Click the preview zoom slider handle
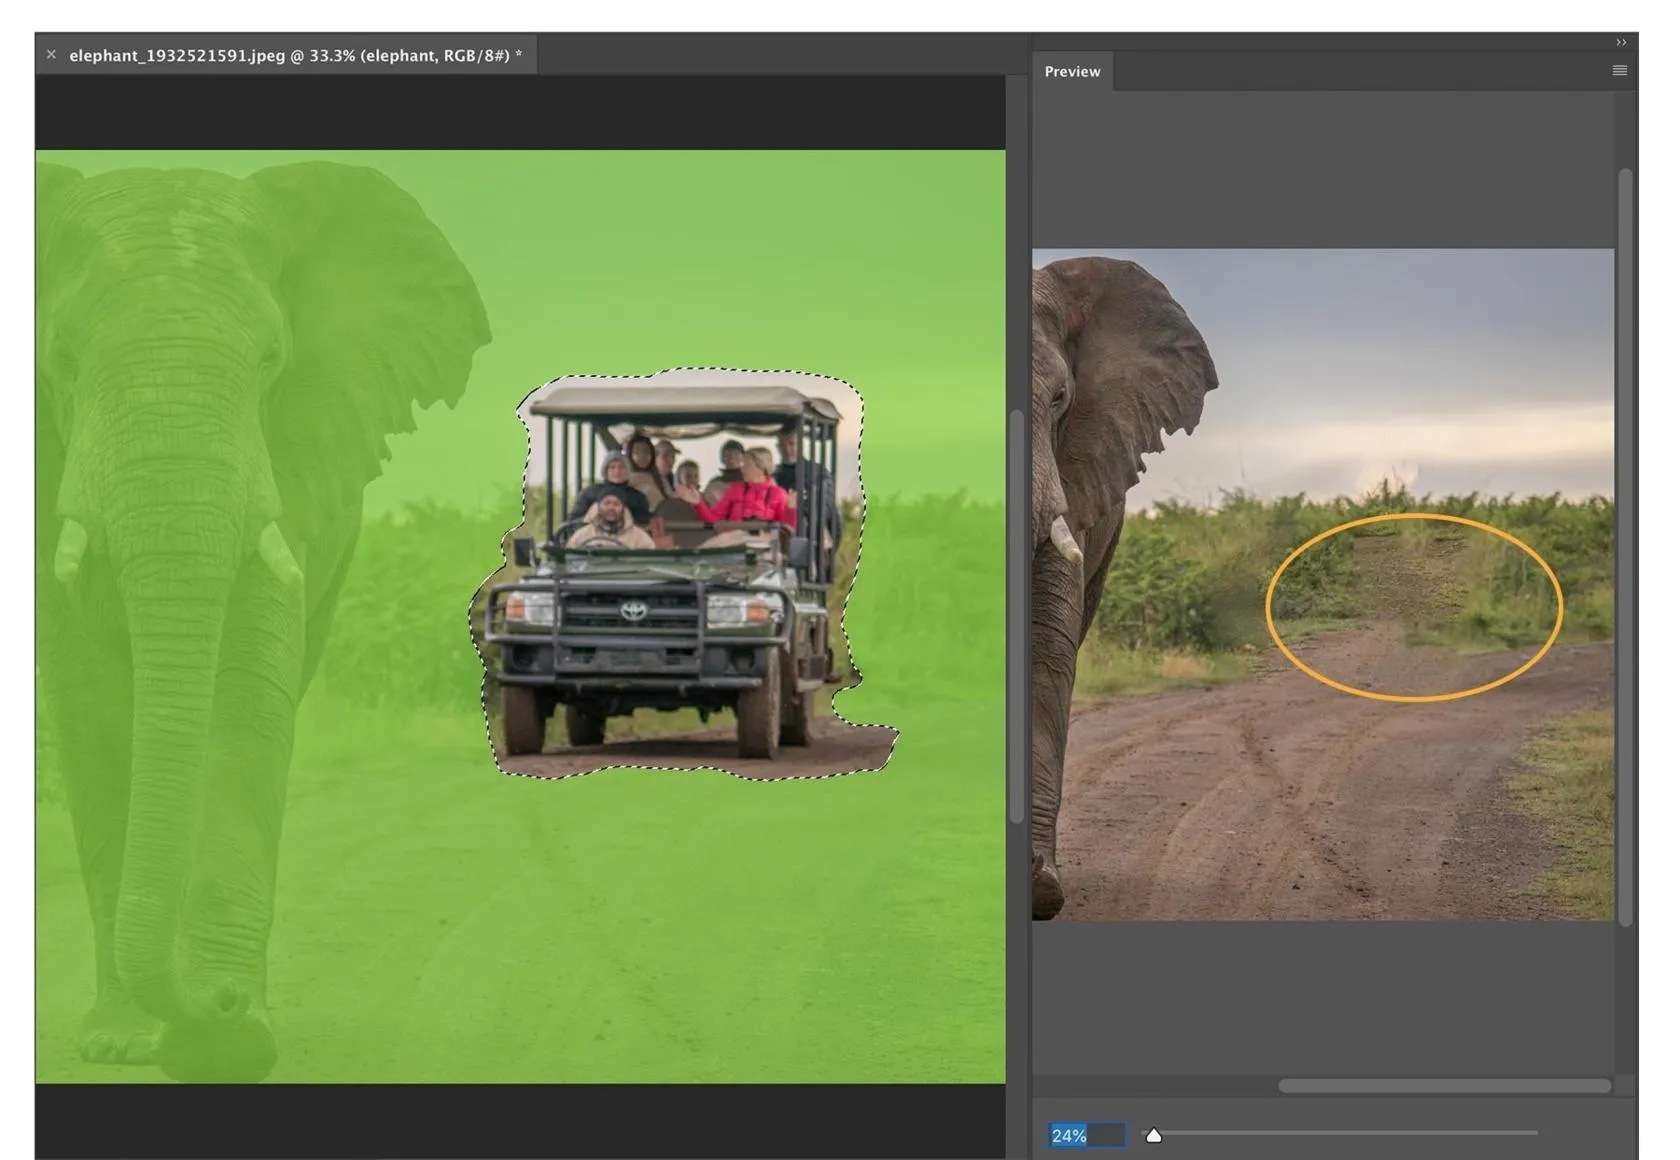Viewport: 1680px width, 1160px height. pyautogui.click(x=1153, y=1135)
